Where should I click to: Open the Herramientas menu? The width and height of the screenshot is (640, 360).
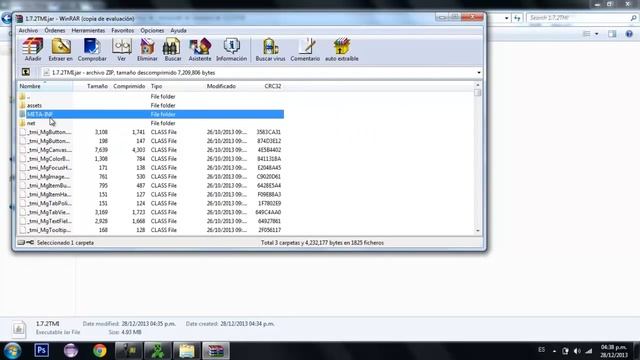(88, 31)
